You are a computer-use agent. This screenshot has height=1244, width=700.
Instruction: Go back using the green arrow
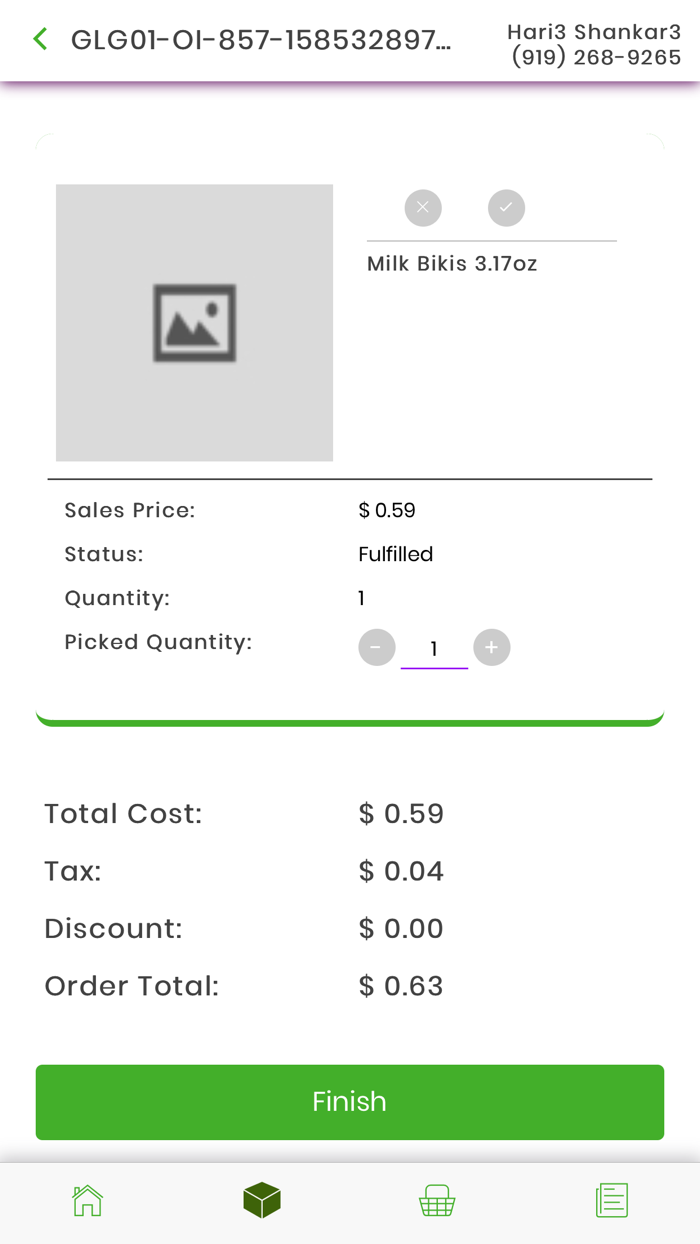click(40, 40)
